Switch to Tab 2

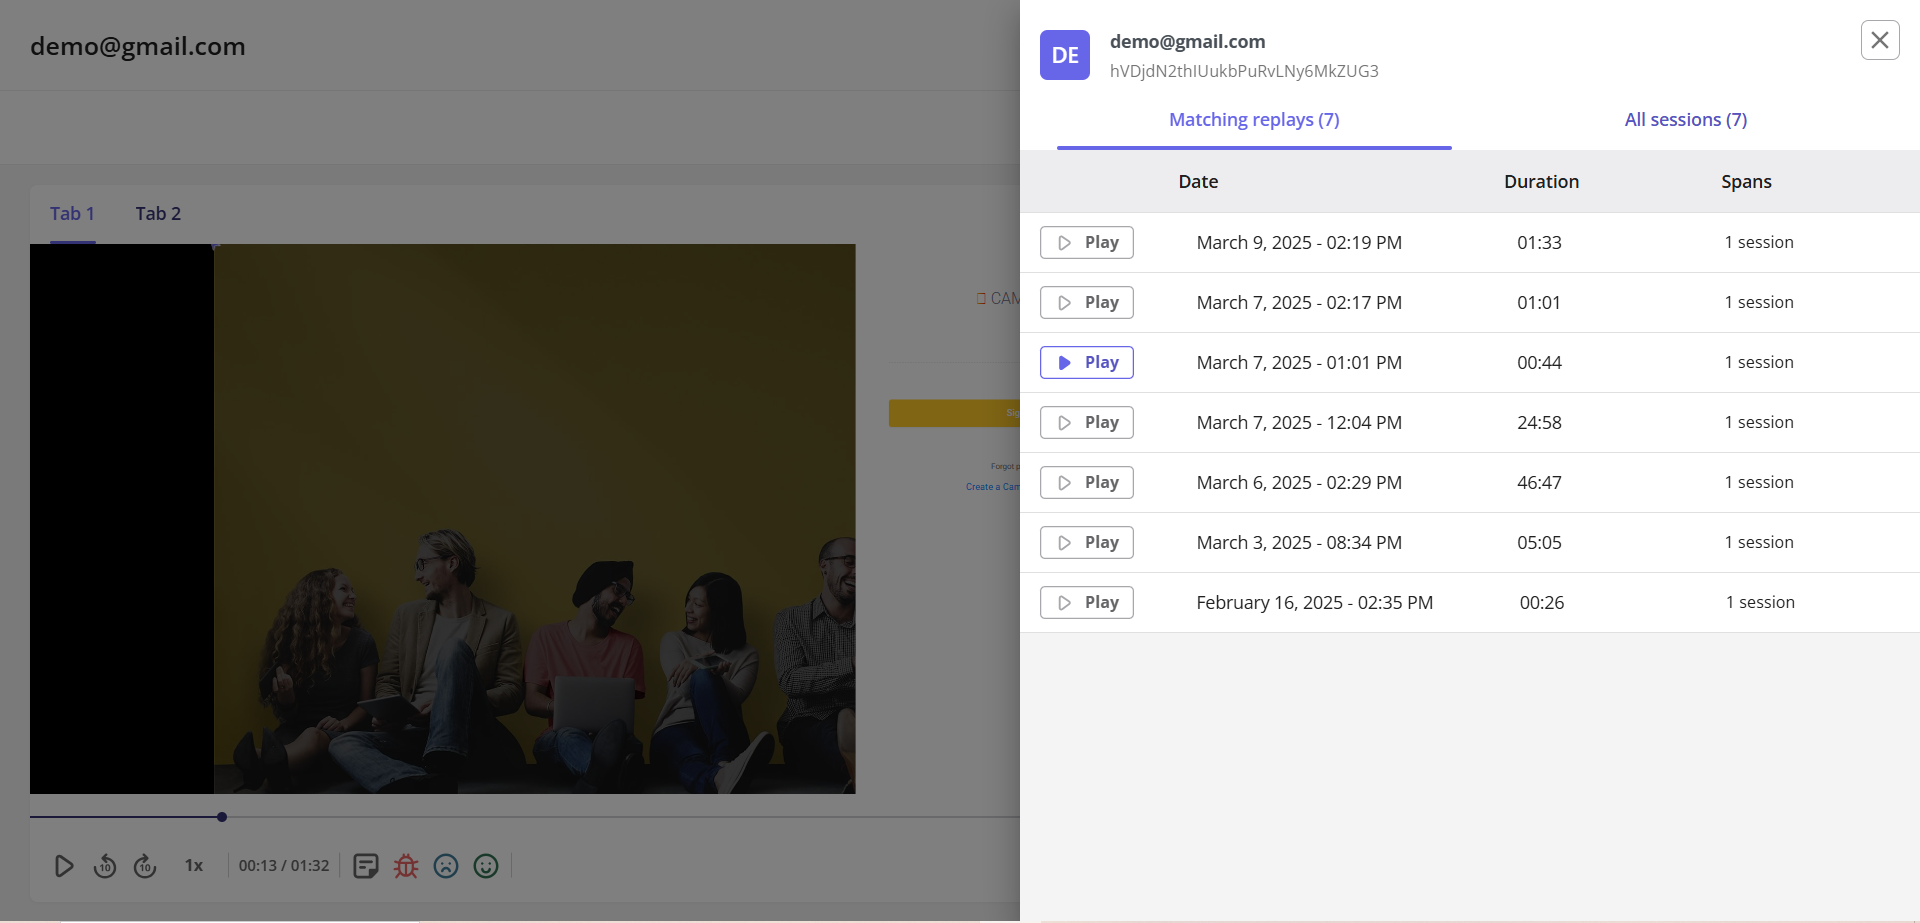[158, 213]
